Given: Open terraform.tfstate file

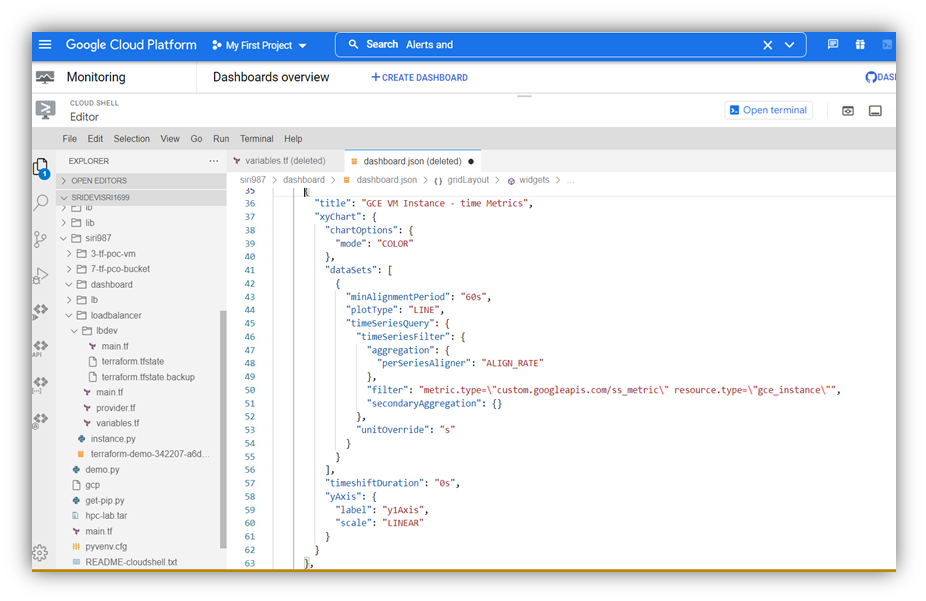Looking at the screenshot, I should pyautogui.click(x=132, y=361).
